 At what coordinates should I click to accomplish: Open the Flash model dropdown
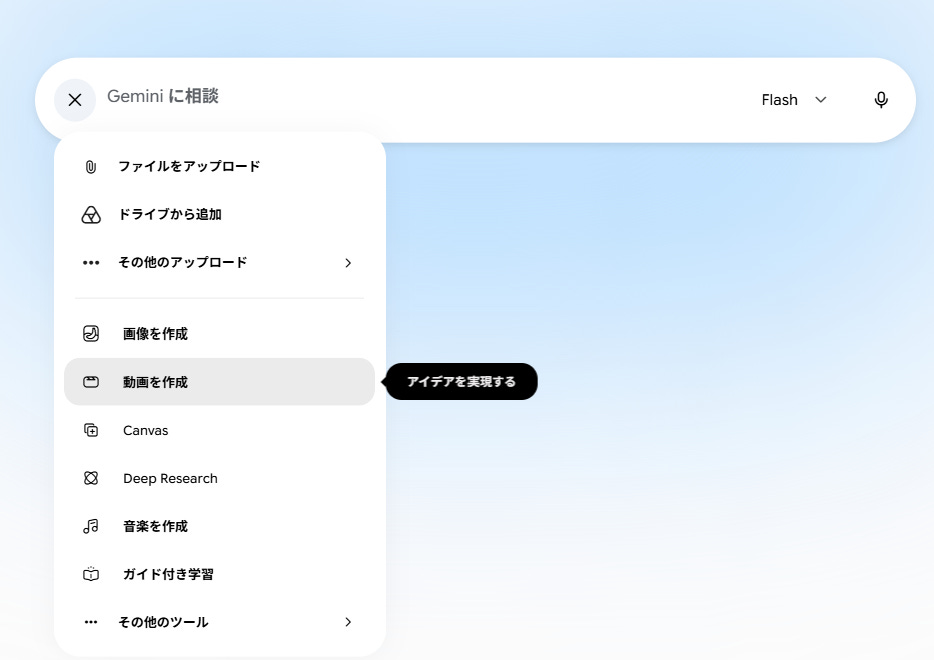click(794, 100)
